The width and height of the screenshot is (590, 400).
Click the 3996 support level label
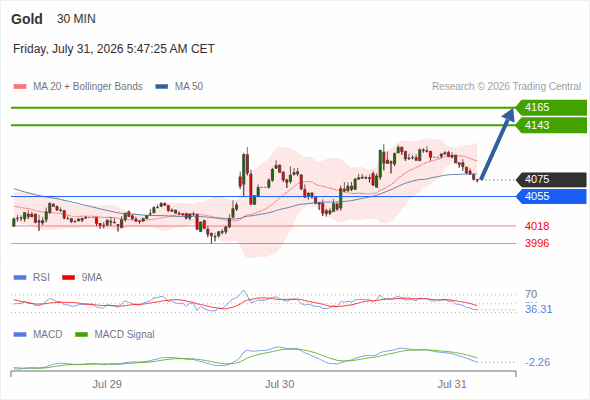[537, 243]
